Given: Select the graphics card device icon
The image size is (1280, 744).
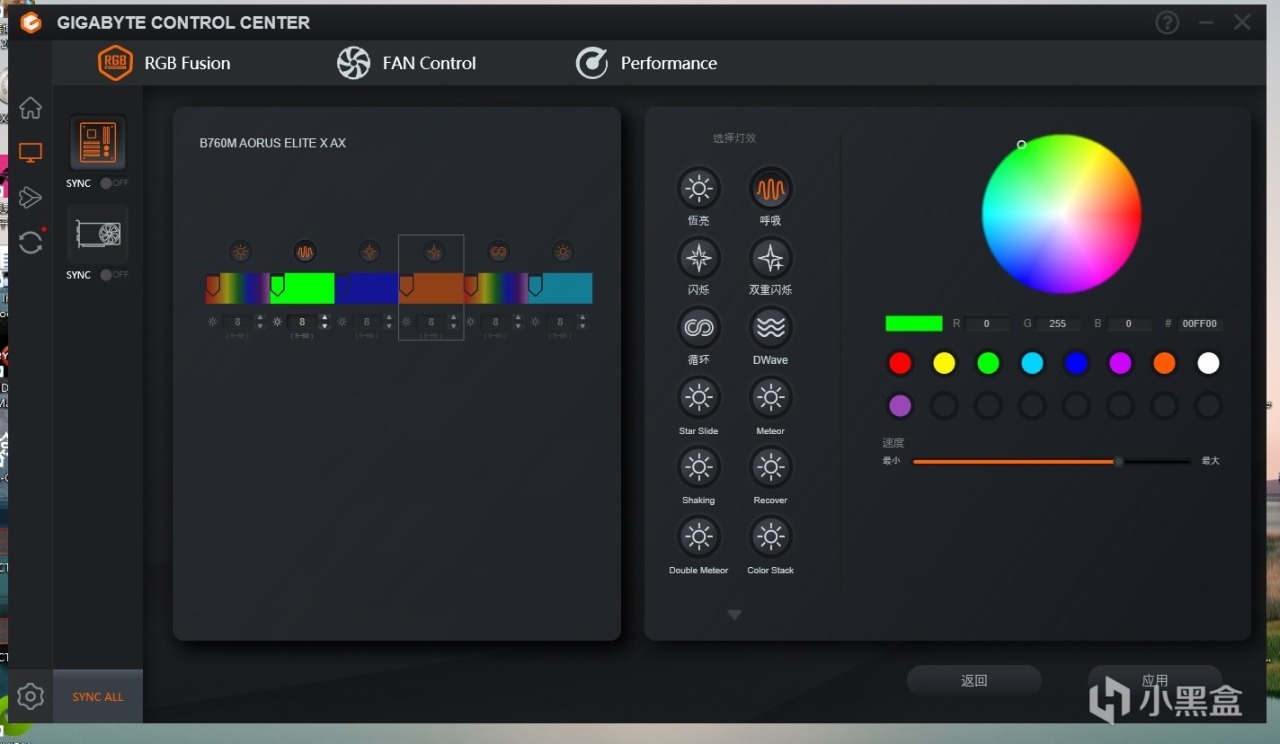Looking at the screenshot, I should pyautogui.click(x=98, y=234).
